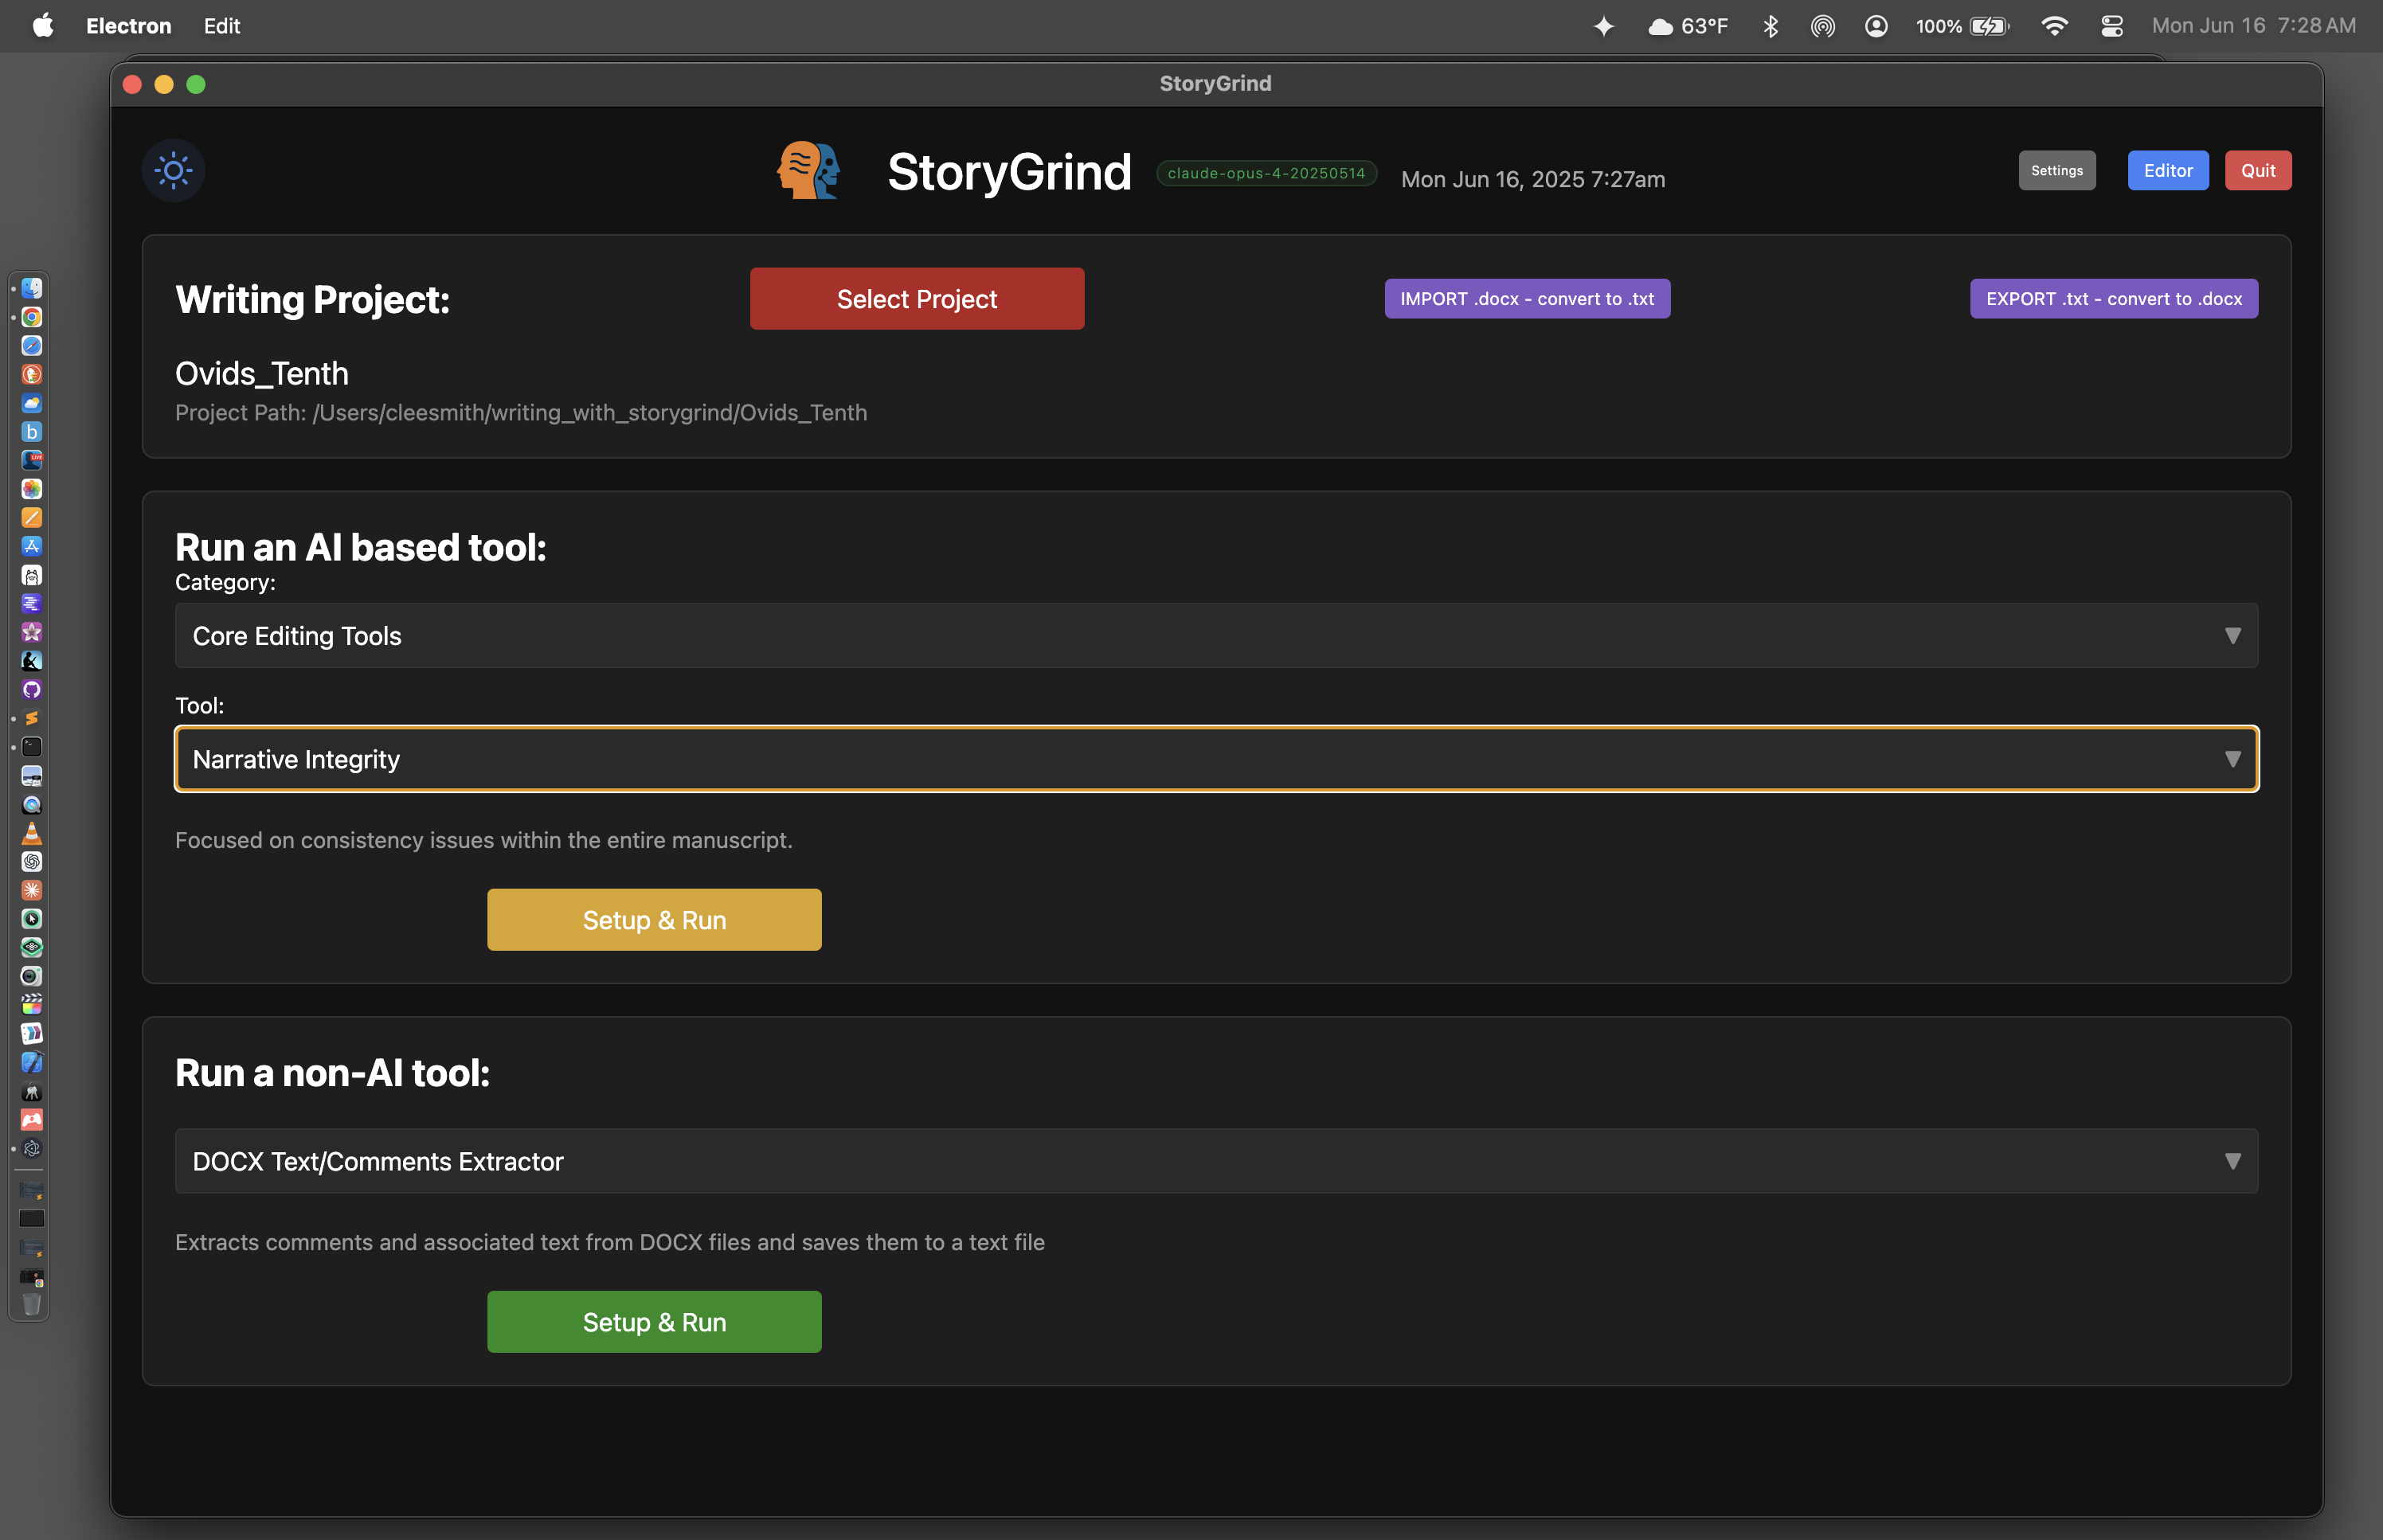Open the DOCX Text/Comments Extractor dropdown

tap(1216, 1161)
